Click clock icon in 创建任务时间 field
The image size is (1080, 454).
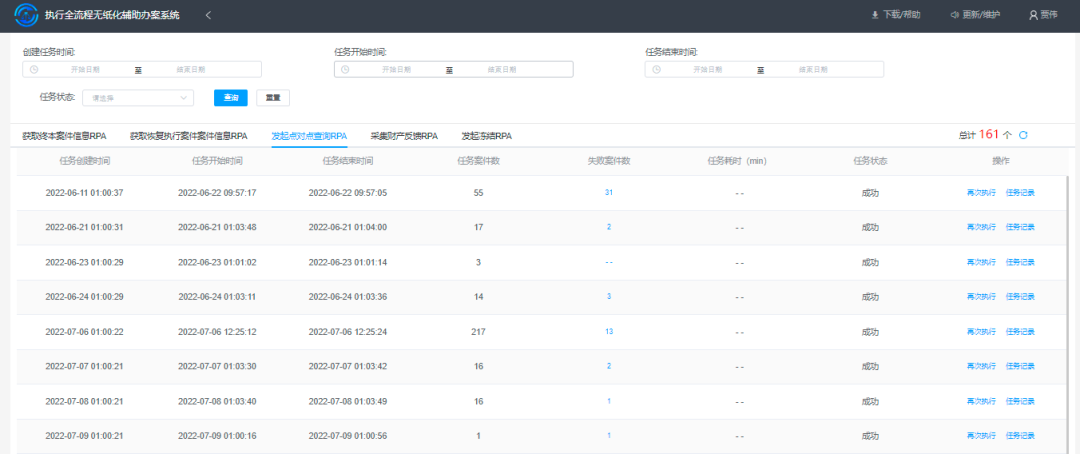click(x=34, y=69)
